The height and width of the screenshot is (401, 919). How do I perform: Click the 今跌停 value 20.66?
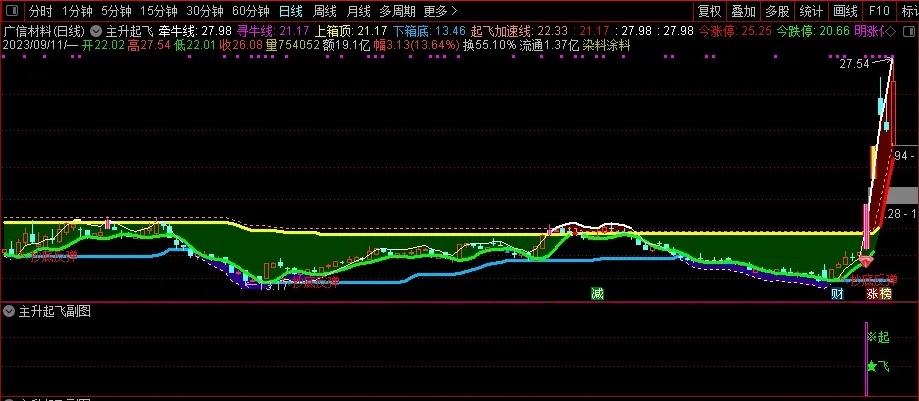[x=833, y=31]
